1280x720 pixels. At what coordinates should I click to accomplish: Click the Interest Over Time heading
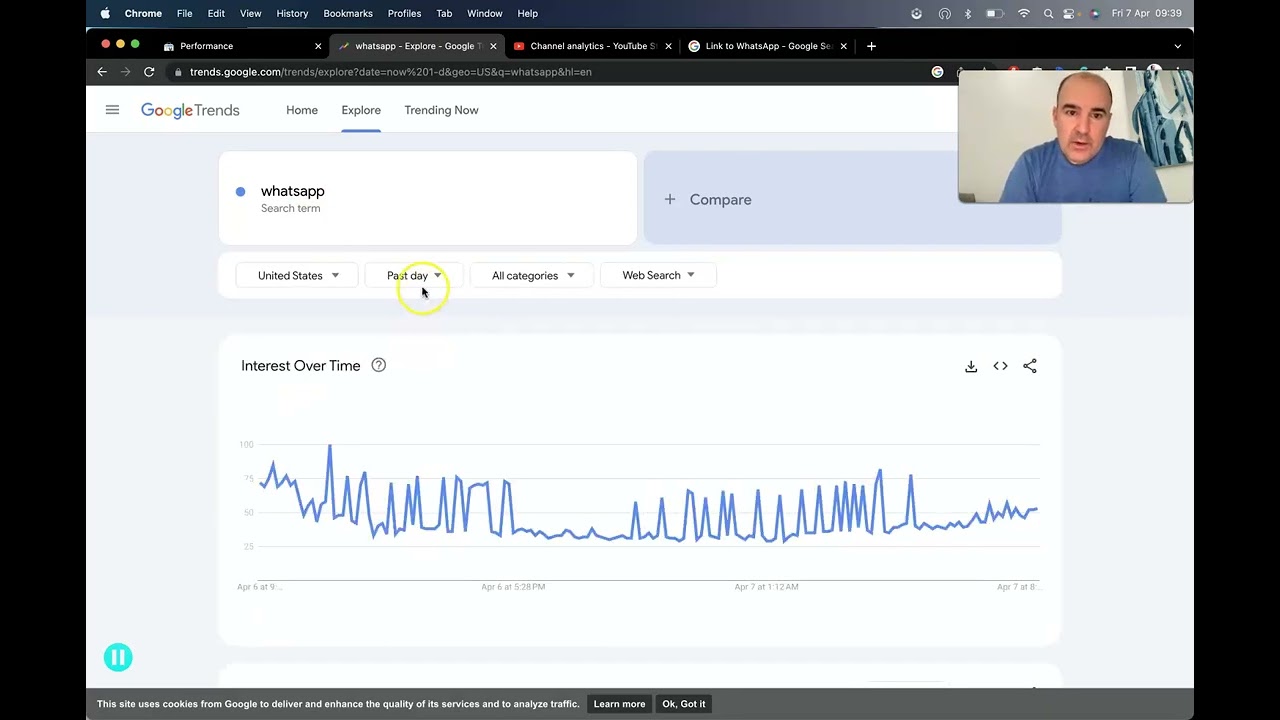coord(300,366)
